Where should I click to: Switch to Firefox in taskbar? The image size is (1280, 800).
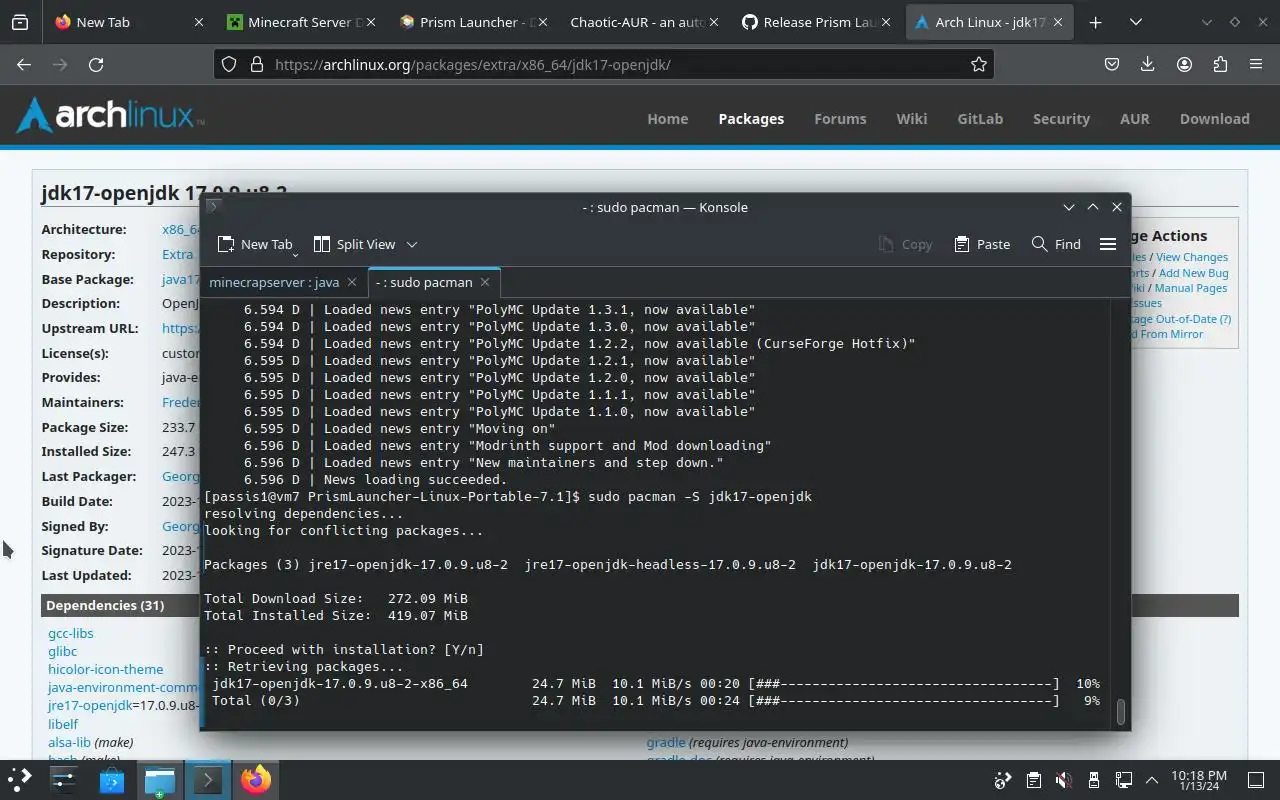(x=256, y=780)
